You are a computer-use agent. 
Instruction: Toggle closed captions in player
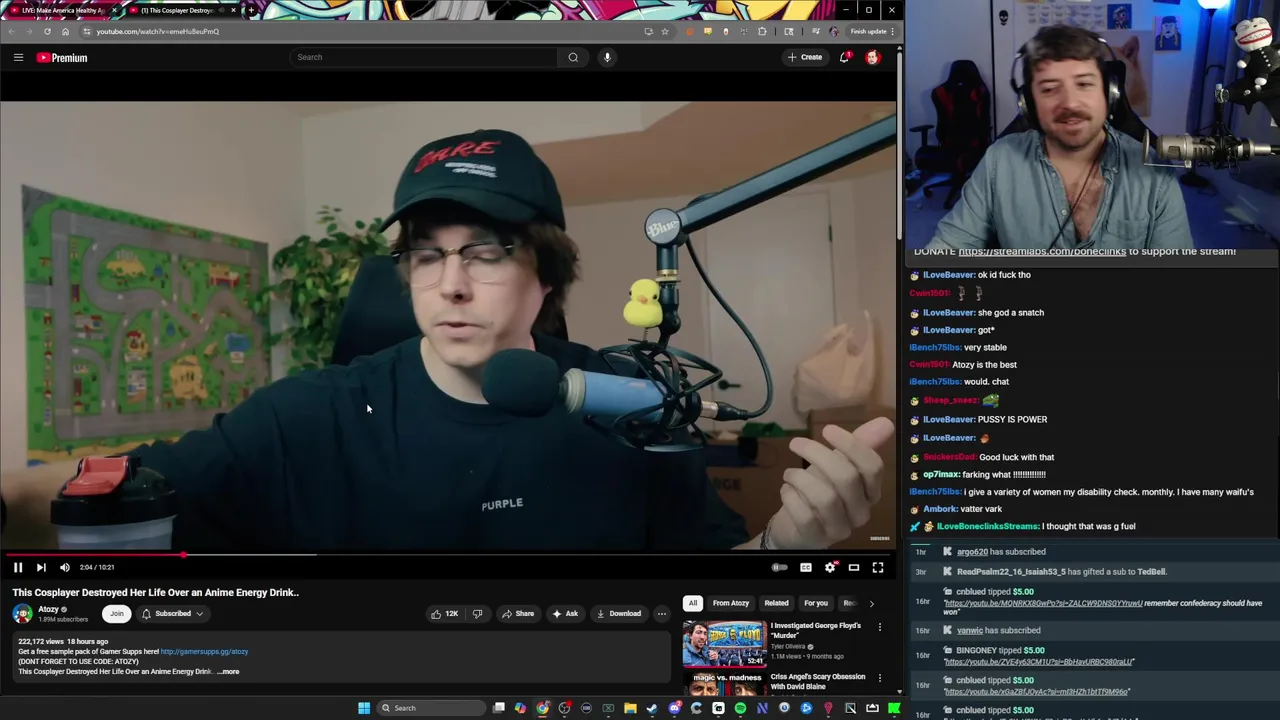pos(806,567)
